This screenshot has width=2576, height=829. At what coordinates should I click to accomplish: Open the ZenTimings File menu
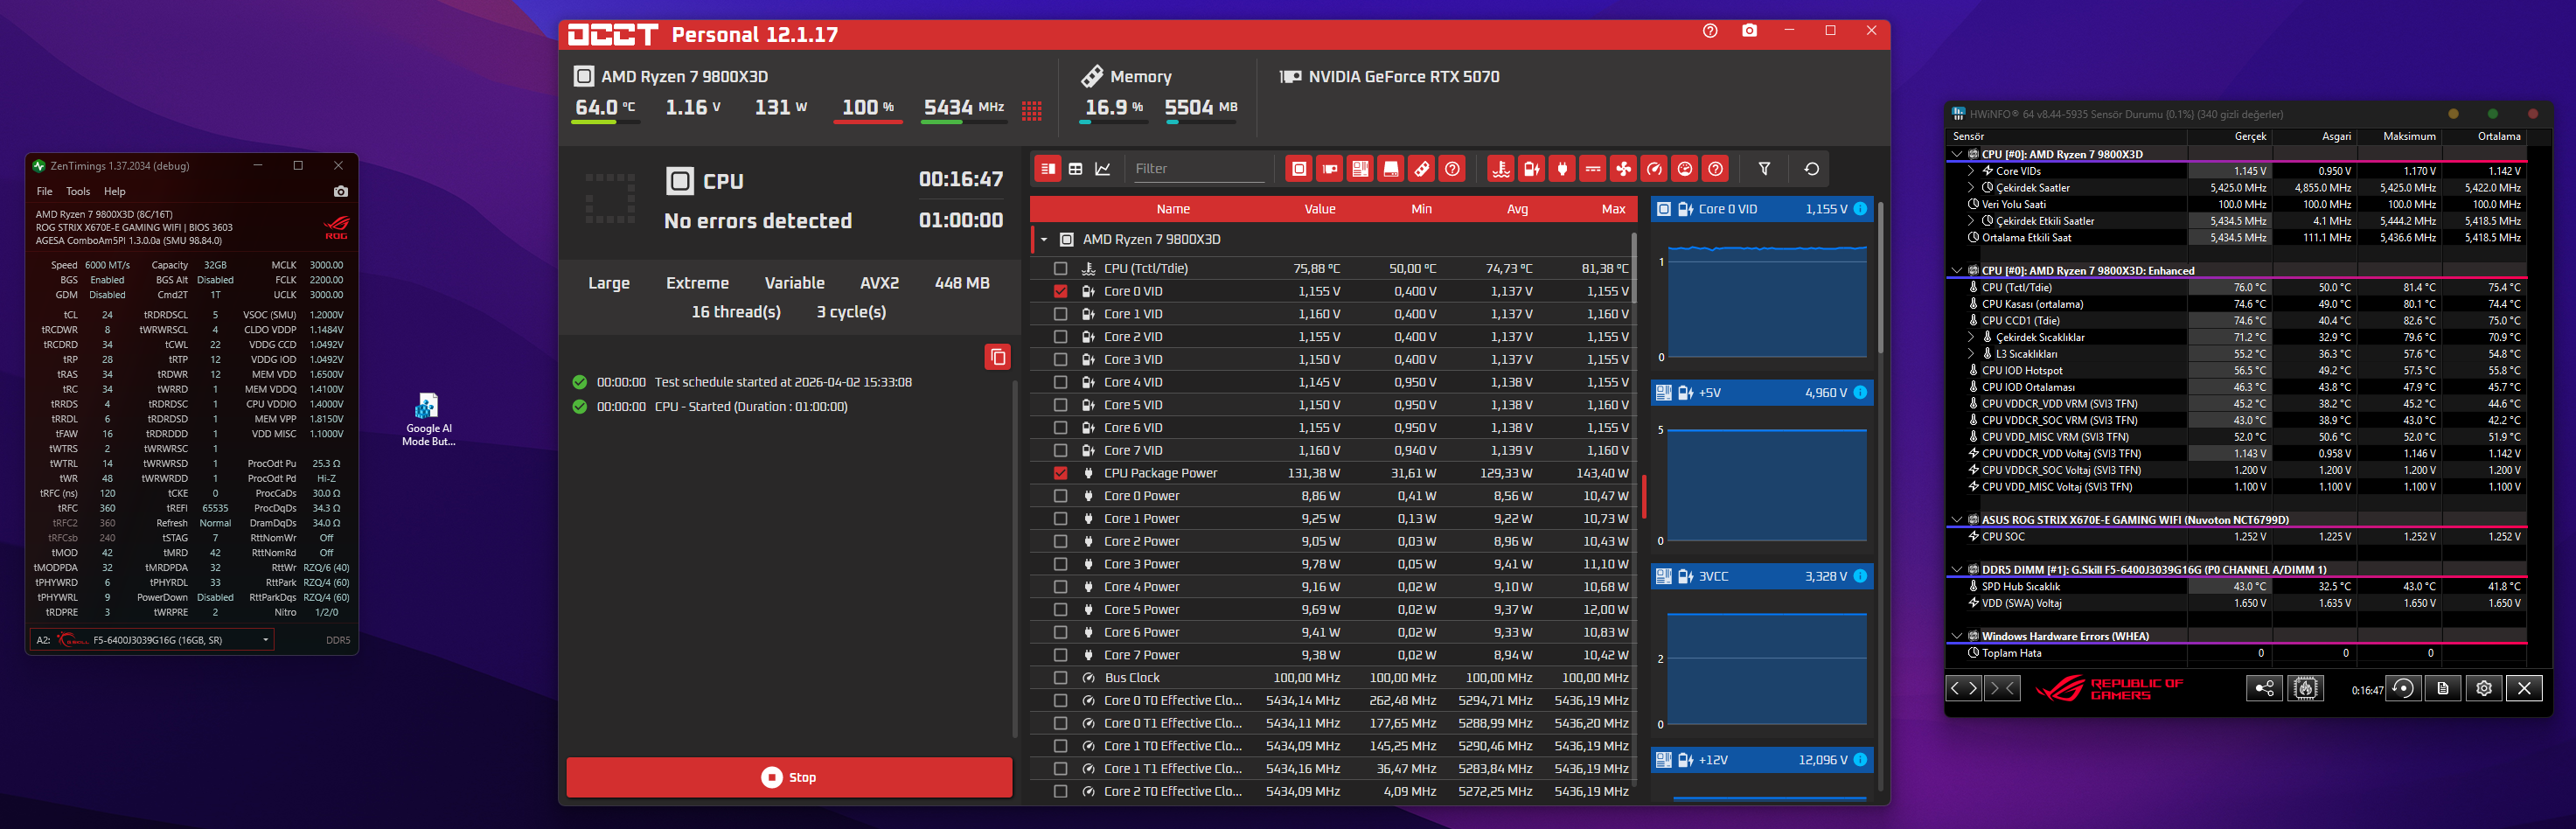pos(44,191)
